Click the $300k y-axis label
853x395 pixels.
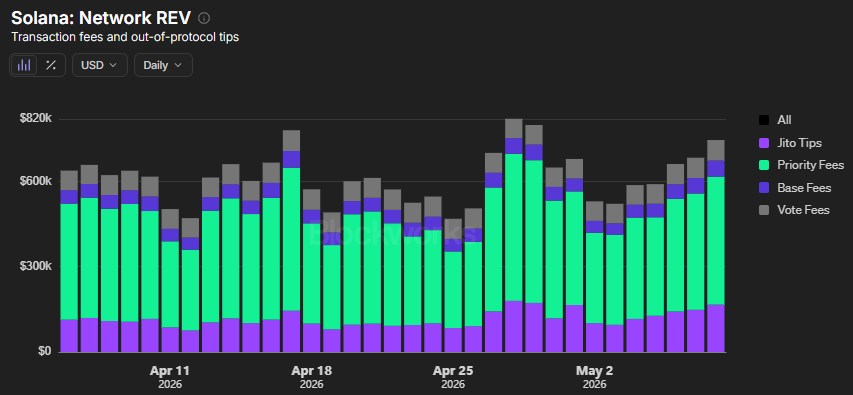37,267
